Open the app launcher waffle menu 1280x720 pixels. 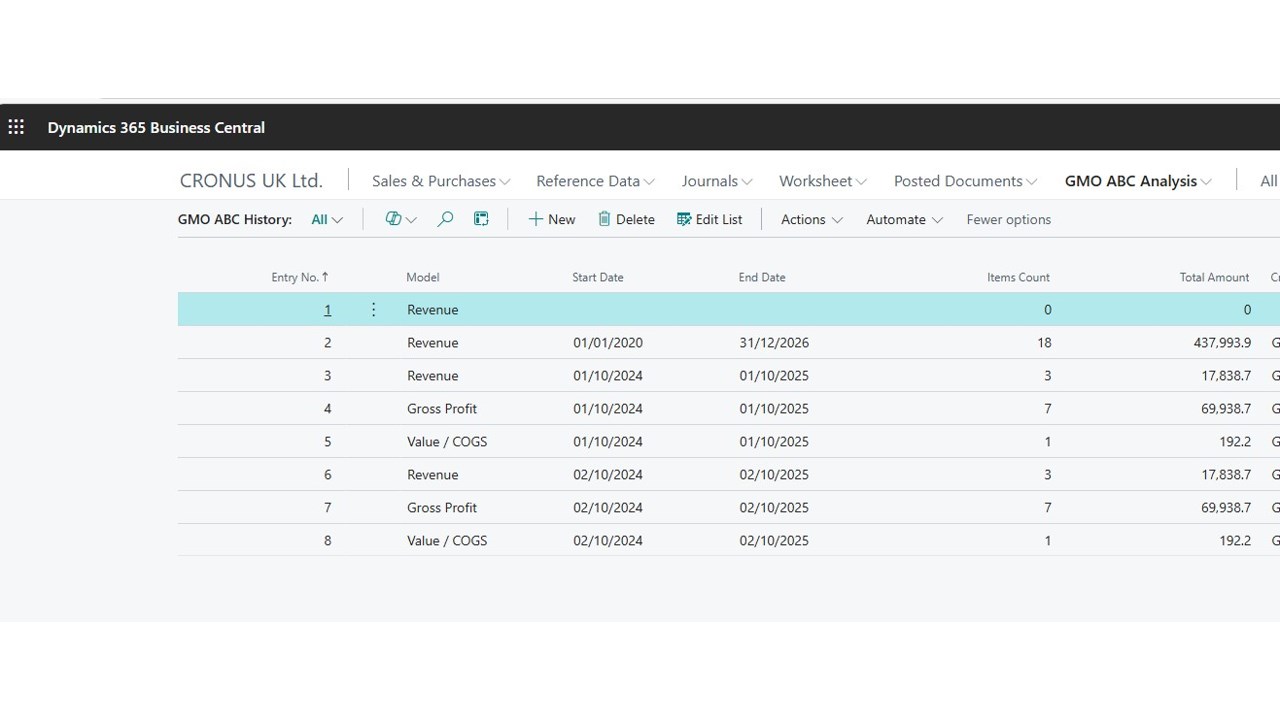click(16, 127)
